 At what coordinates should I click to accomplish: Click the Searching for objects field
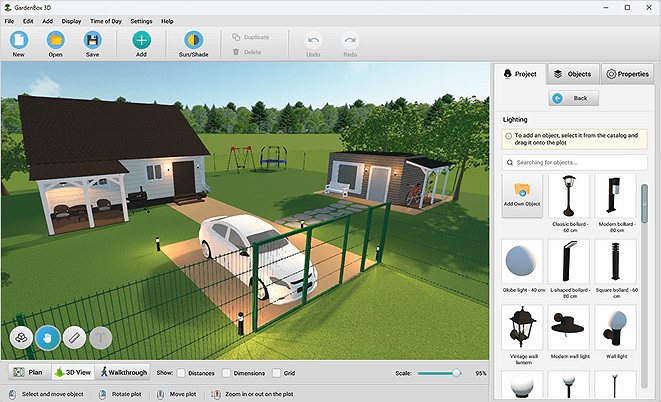(x=574, y=162)
